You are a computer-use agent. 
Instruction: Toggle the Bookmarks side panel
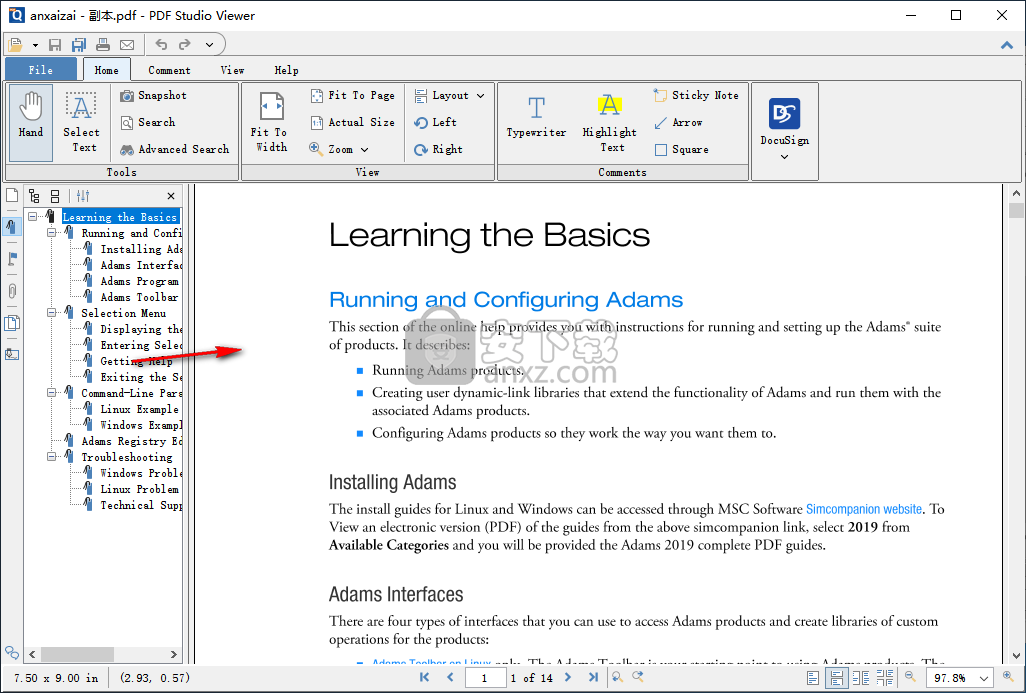pyautogui.click(x=12, y=226)
